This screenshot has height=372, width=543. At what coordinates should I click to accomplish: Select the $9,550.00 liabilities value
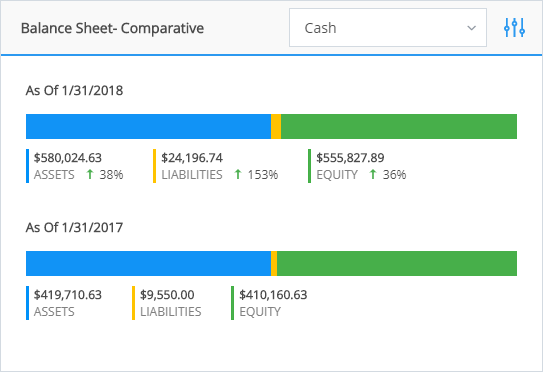pos(167,295)
